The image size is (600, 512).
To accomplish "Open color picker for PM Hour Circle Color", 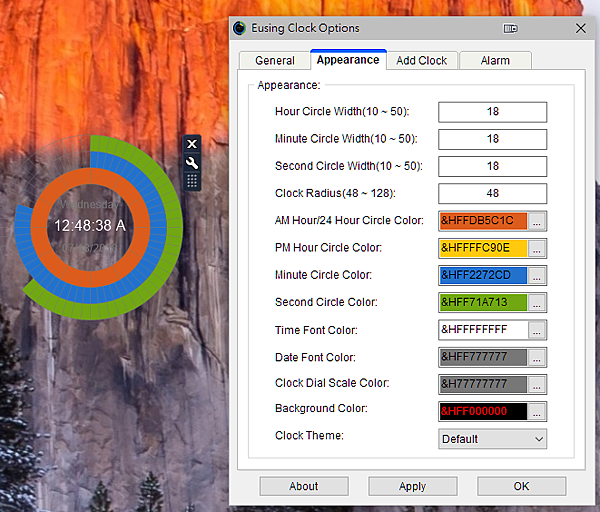I will pyautogui.click(x=536, y=248).
